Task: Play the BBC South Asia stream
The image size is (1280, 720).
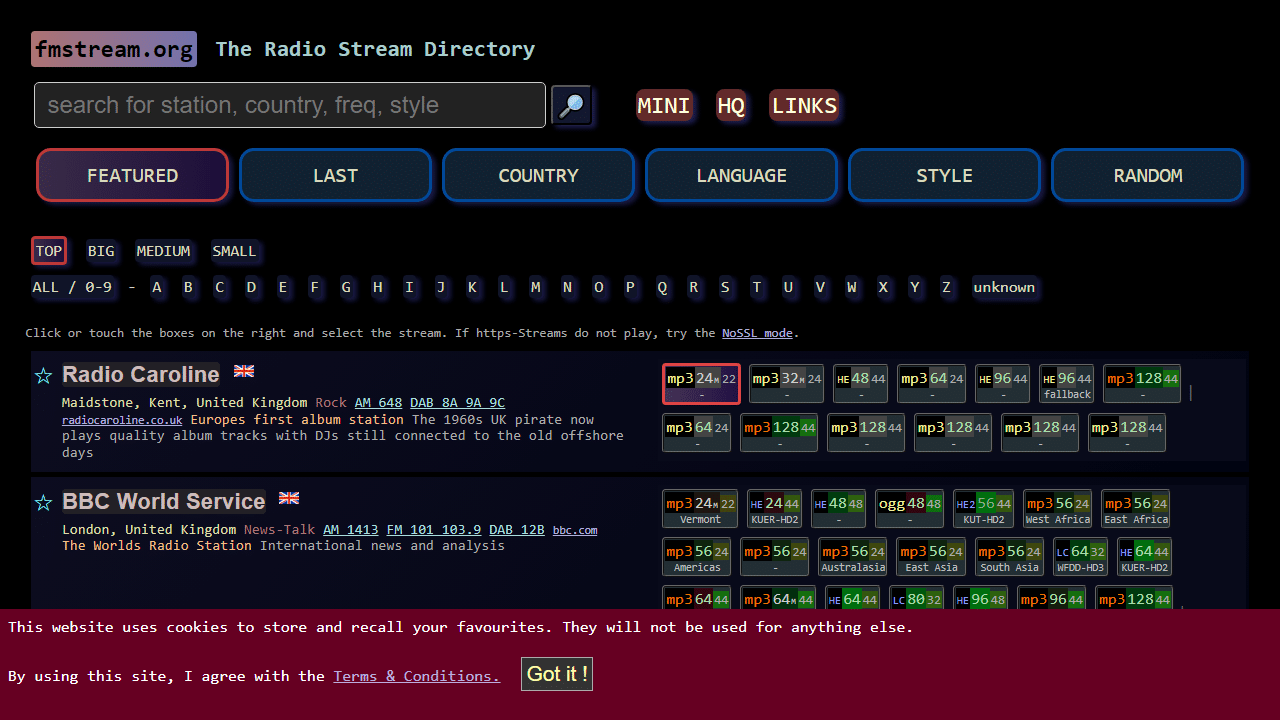Action: tap(1009, 557)
